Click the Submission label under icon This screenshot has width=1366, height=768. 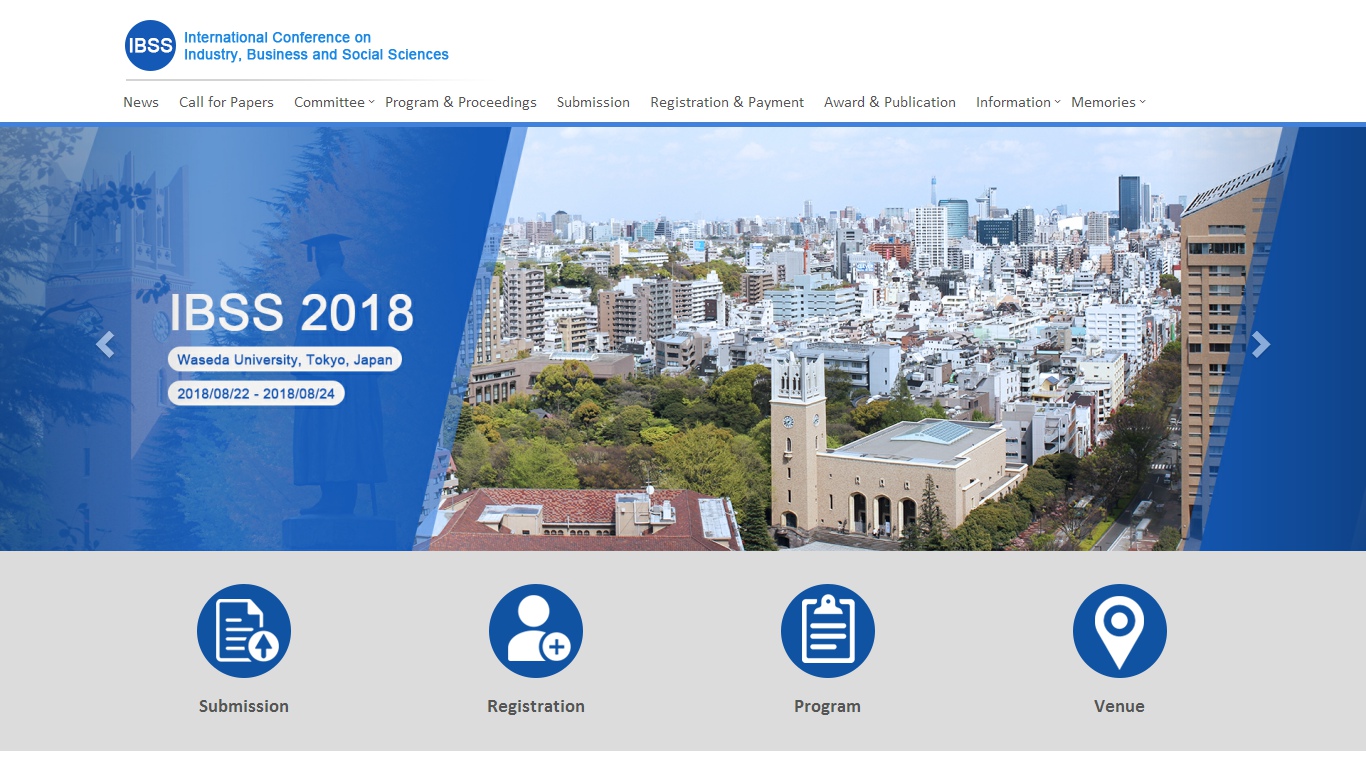pos(244,706)
